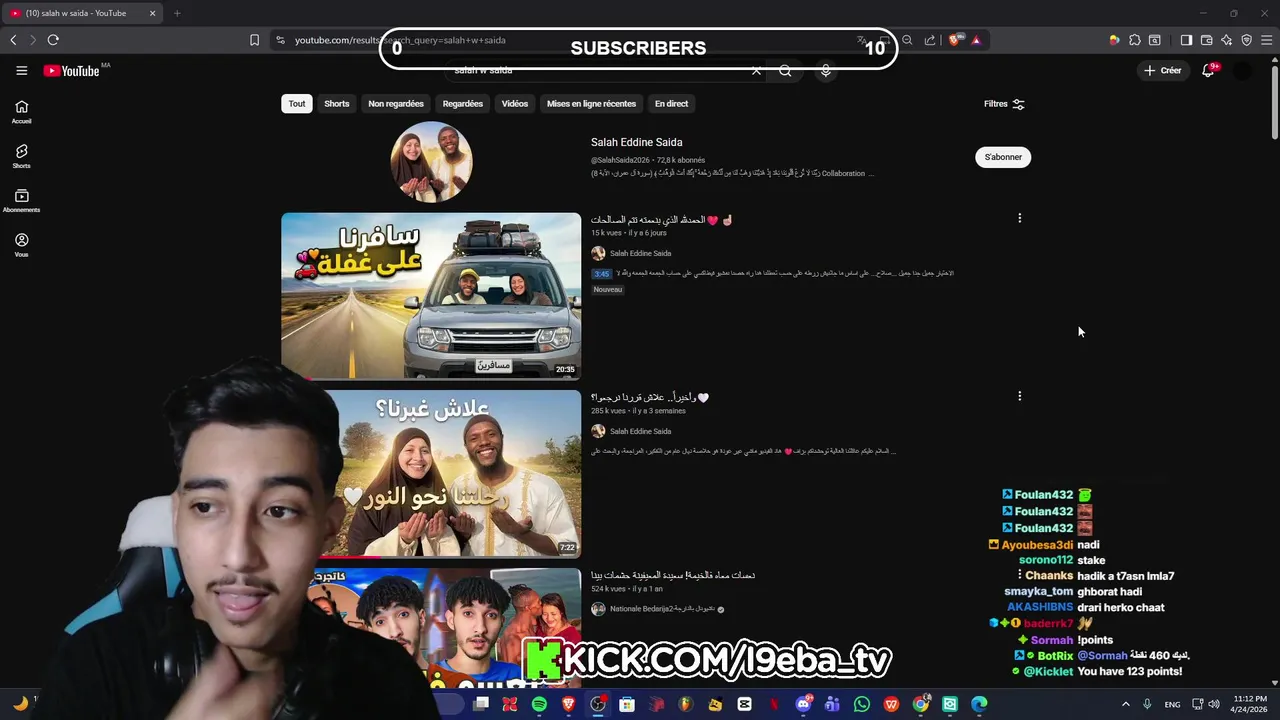Open the Filtres dropdown
This screenshot has width=1280, height=720.
(1004, 104)
